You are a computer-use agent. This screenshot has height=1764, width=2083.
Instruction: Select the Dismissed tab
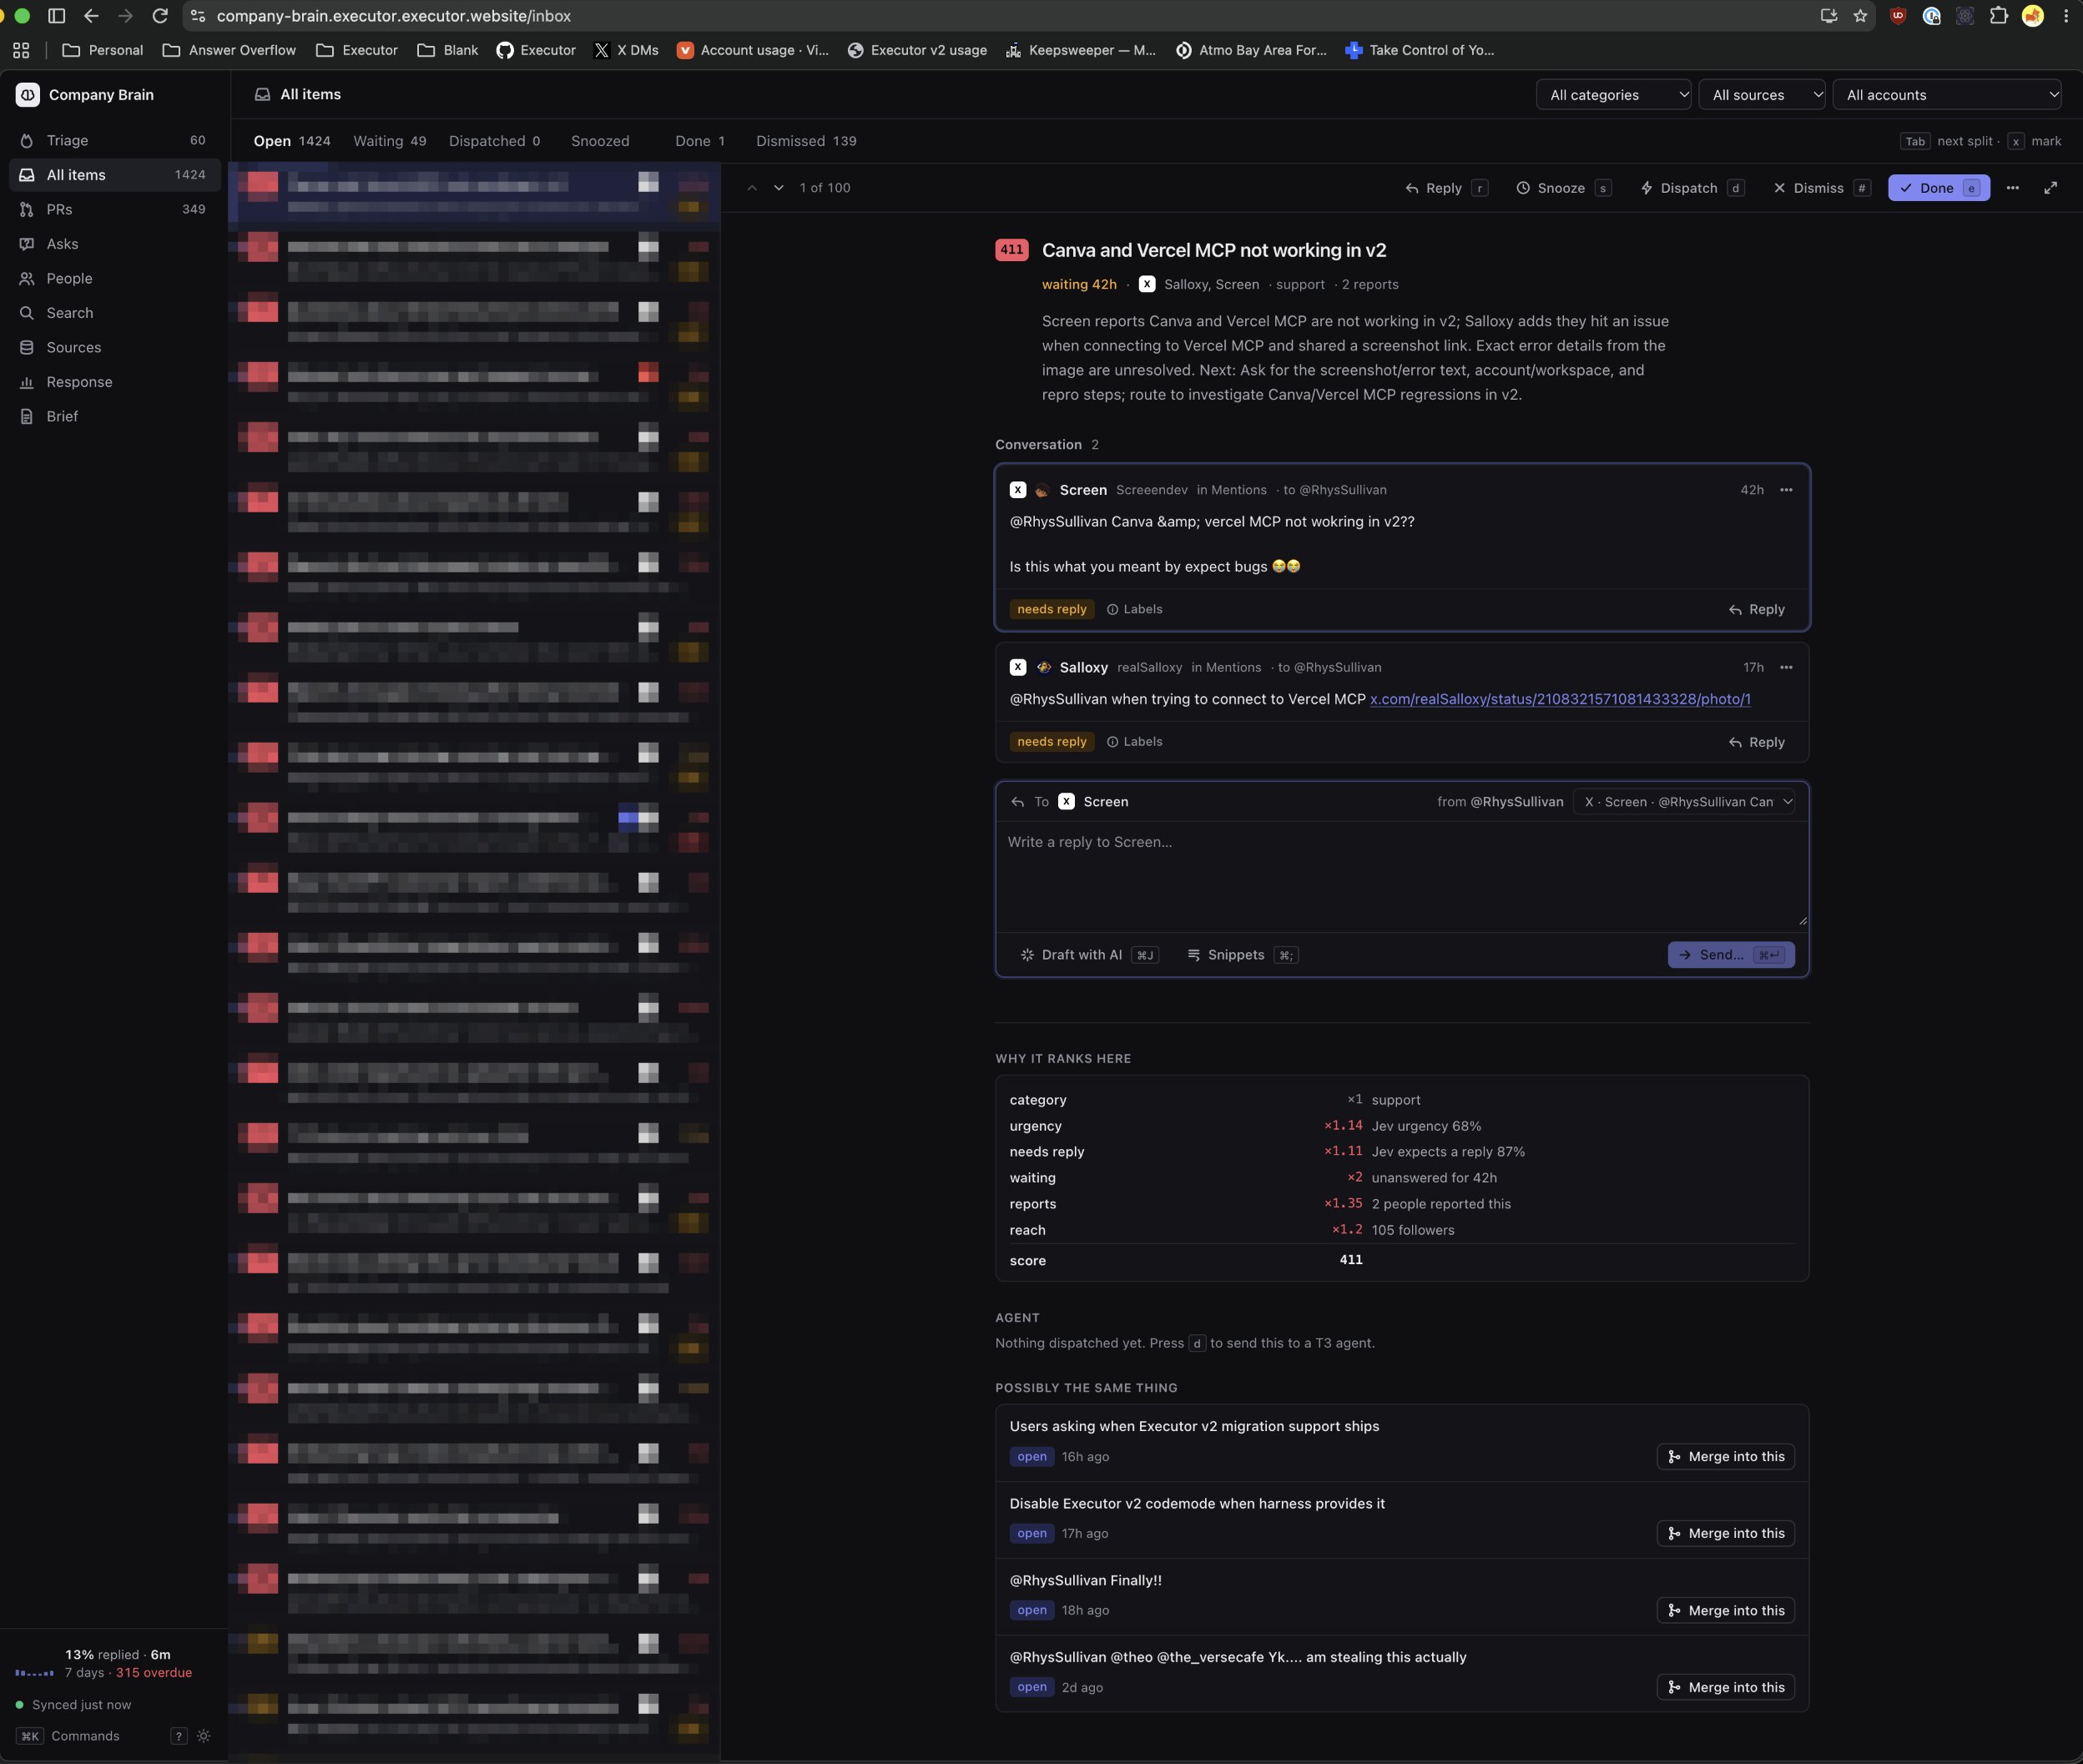tap(806, 141)
